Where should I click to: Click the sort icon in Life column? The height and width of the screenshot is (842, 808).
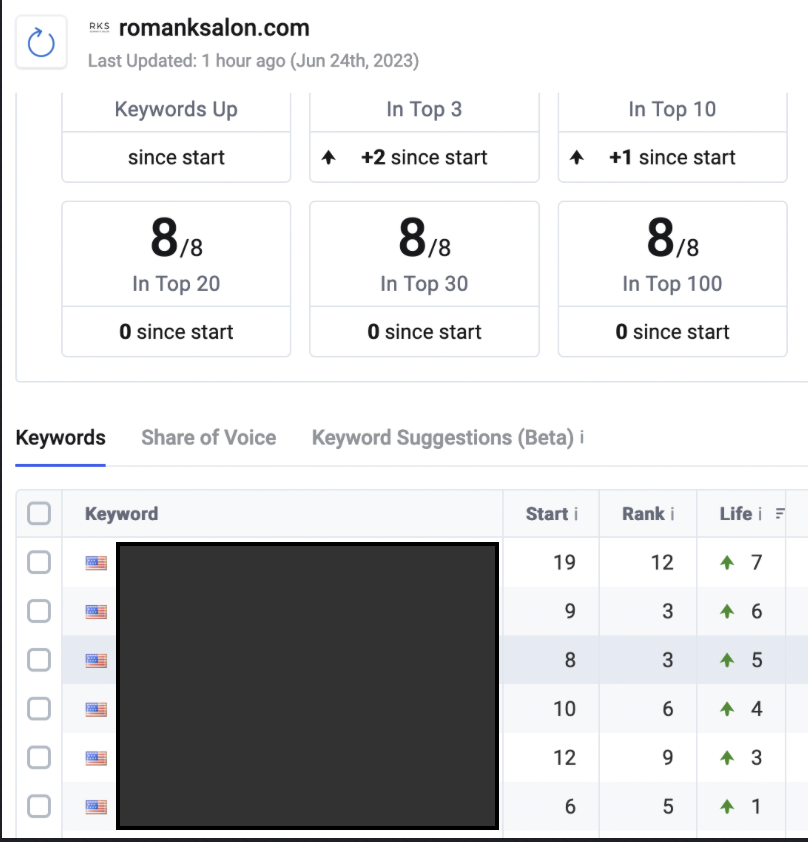780,514
